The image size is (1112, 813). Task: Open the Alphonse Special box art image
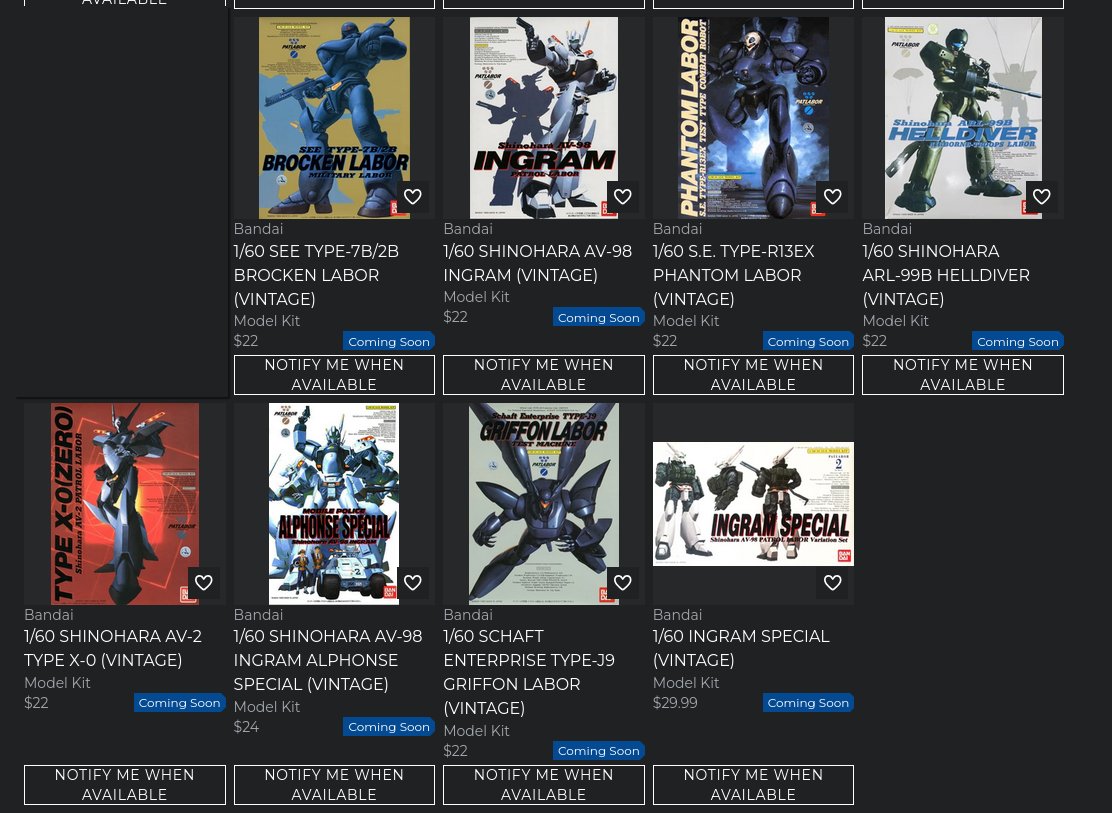click(334, 504)
